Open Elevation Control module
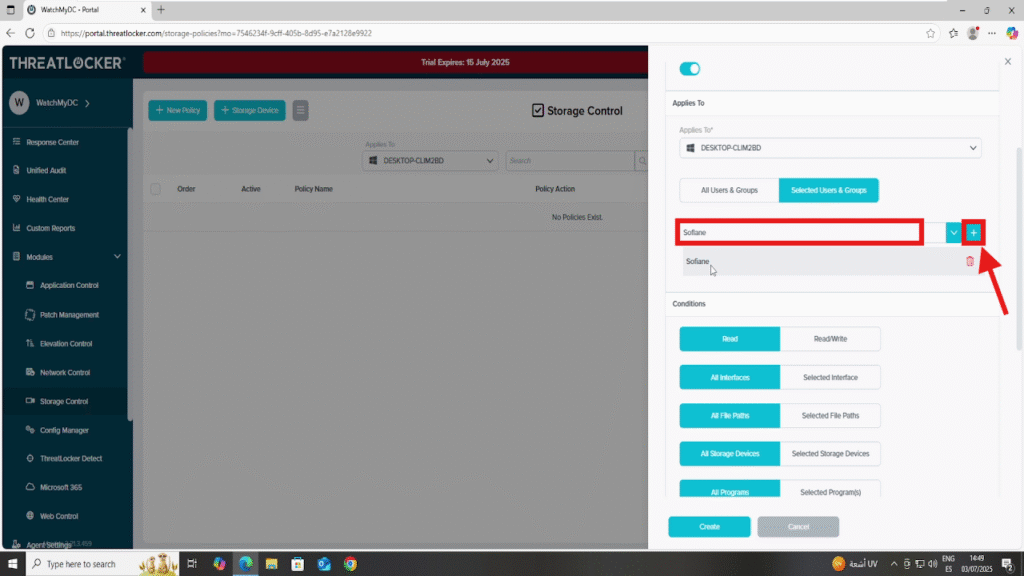Image resolution: width=1024 pixels, height=576 pixels. point(65,344)
